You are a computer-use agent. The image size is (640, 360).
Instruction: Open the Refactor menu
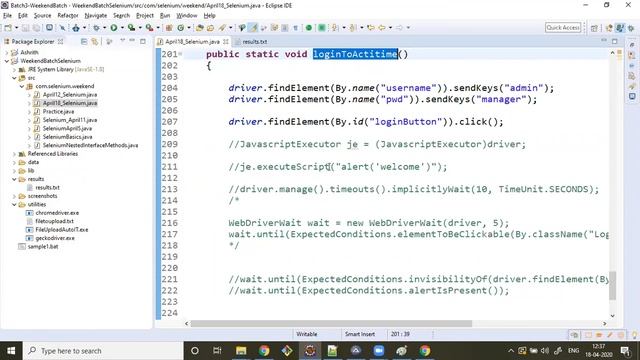coord(68,16)
